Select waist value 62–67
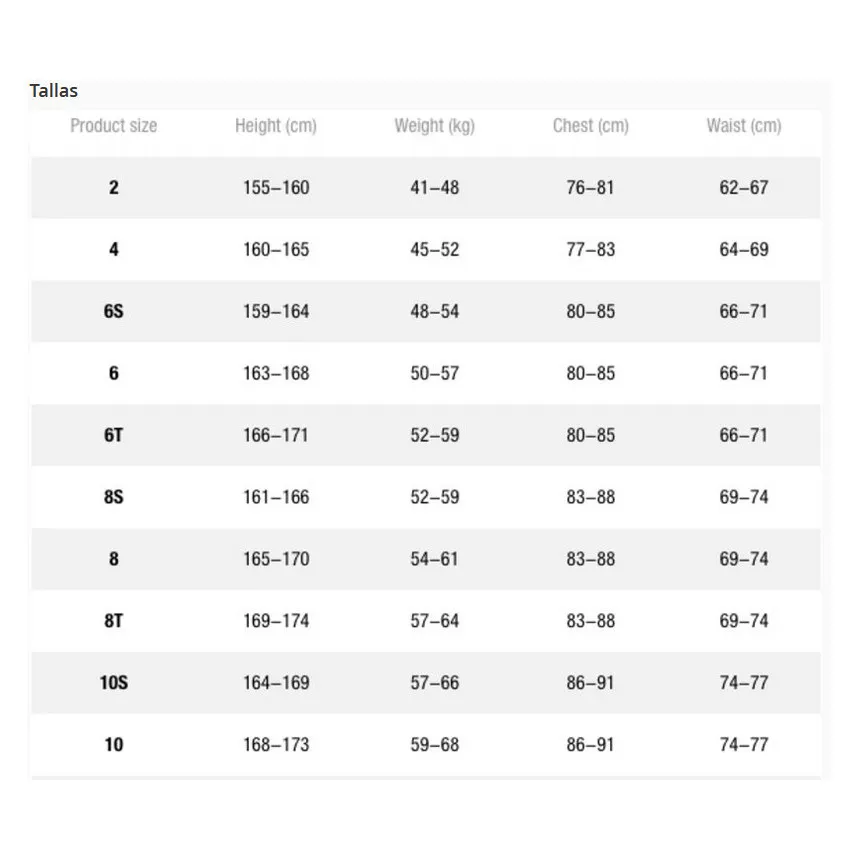Viewport: 860px width, 860px height. point(744,188)
